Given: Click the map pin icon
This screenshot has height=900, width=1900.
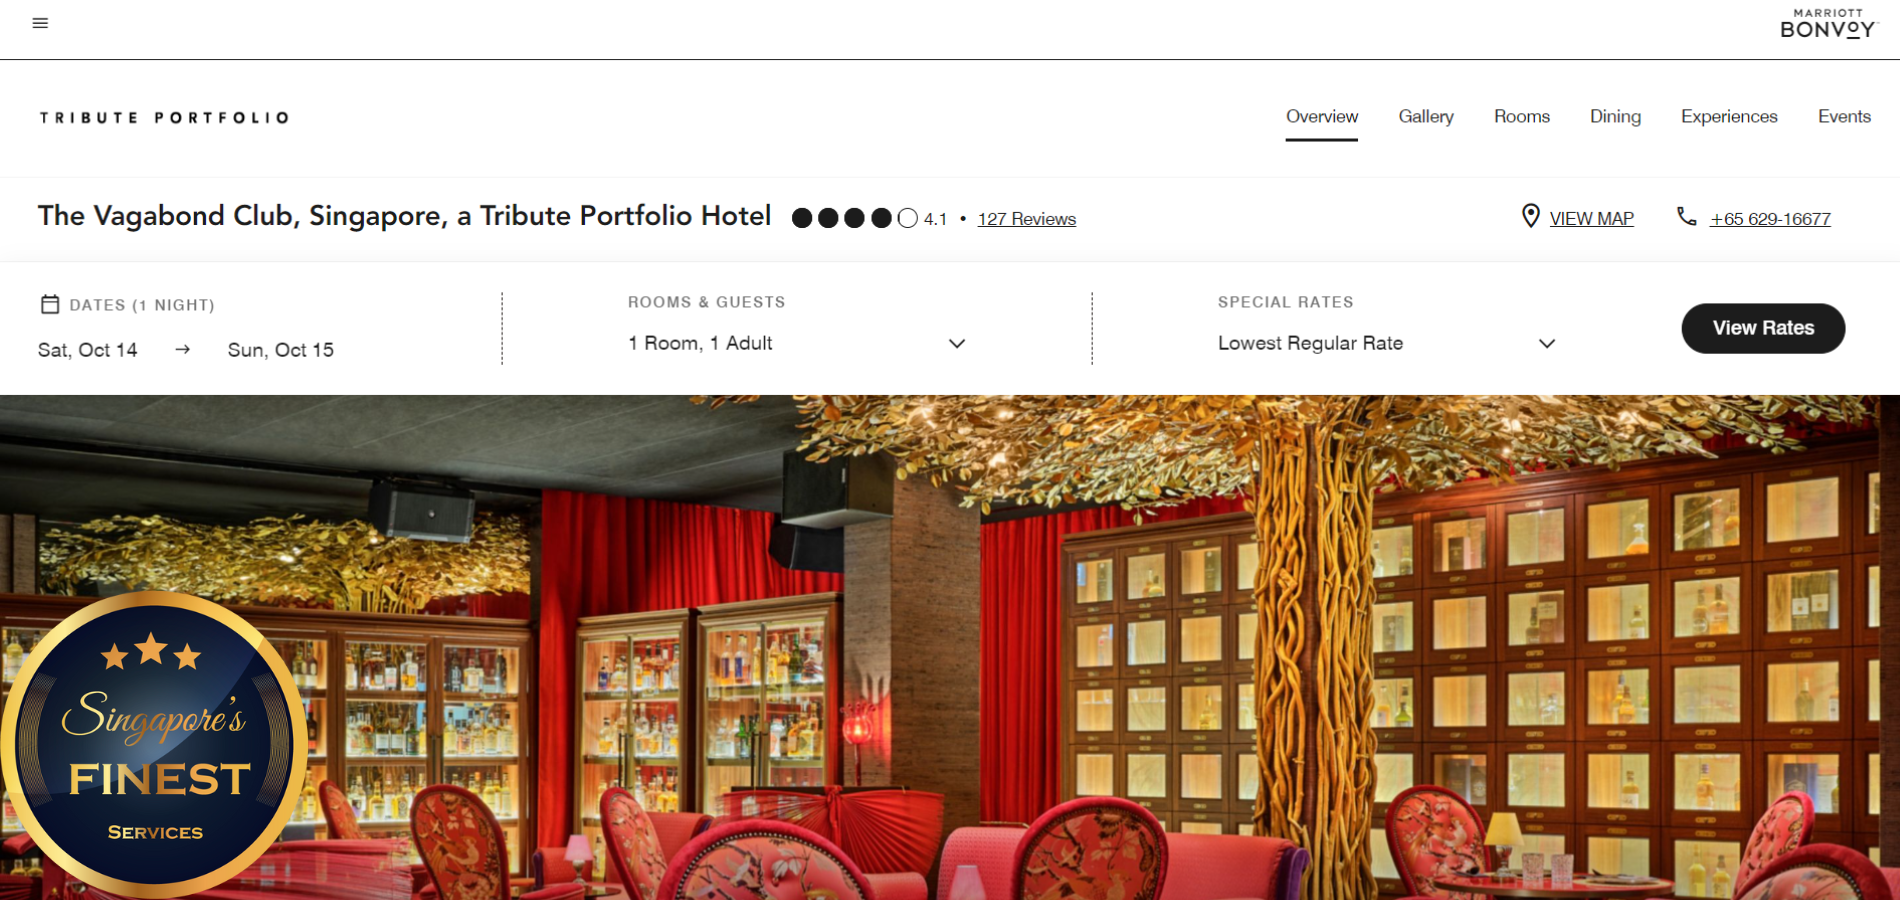Looking at the screenshot, I should pos(1530,216).
